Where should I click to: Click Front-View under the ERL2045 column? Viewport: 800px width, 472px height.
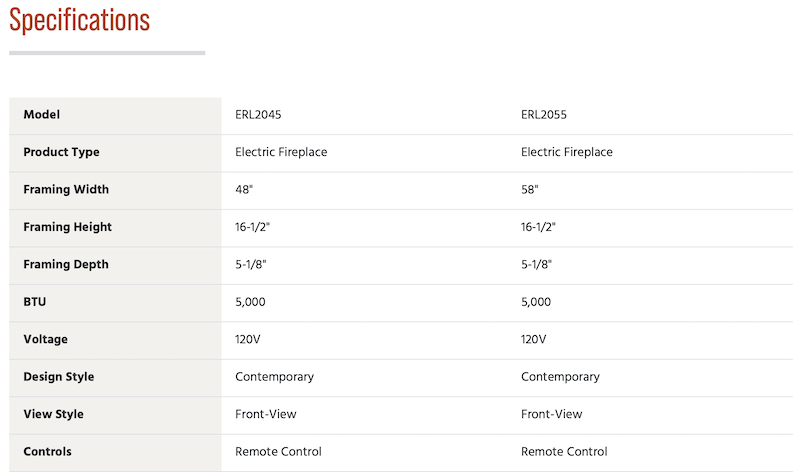[x=266, y=414]
